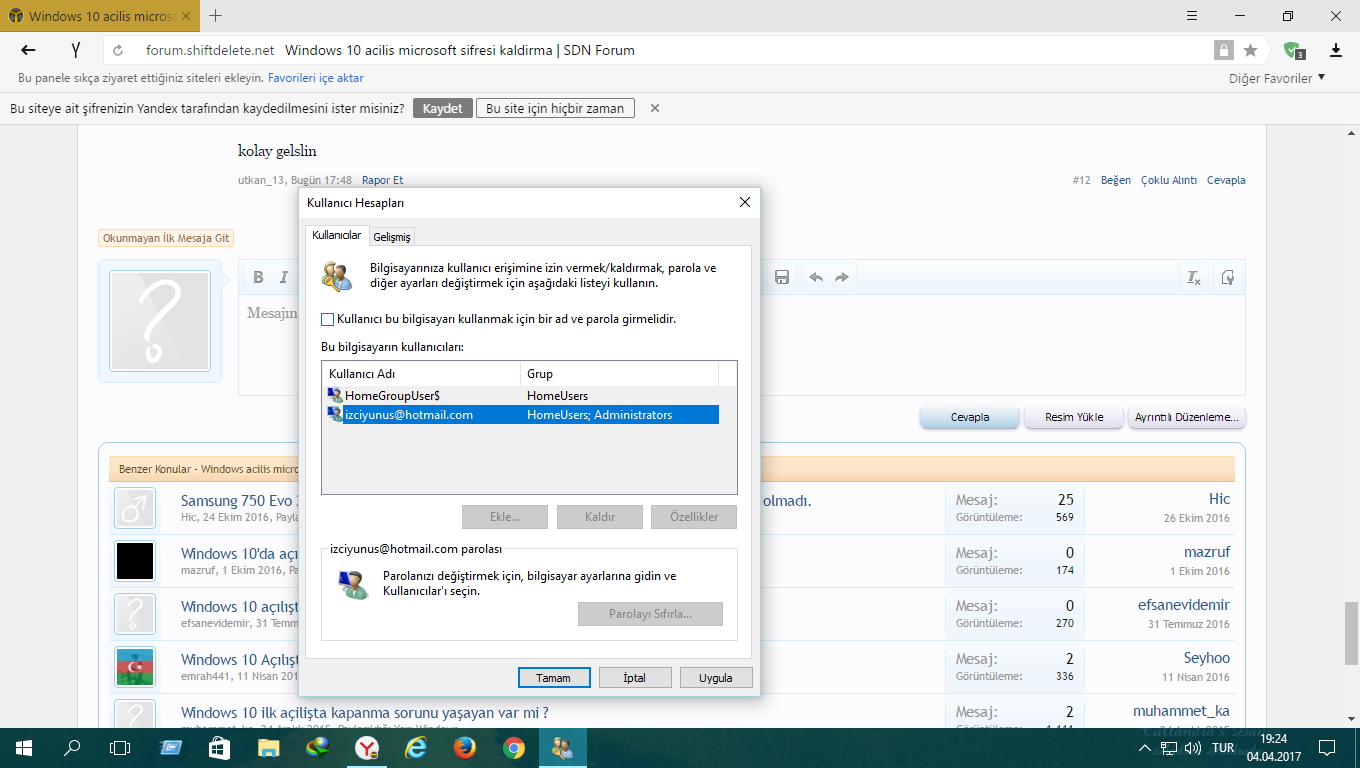Bookmark page with star icon
Viewport: 1360px width, 768px height.
click(x=1250, y=50)
